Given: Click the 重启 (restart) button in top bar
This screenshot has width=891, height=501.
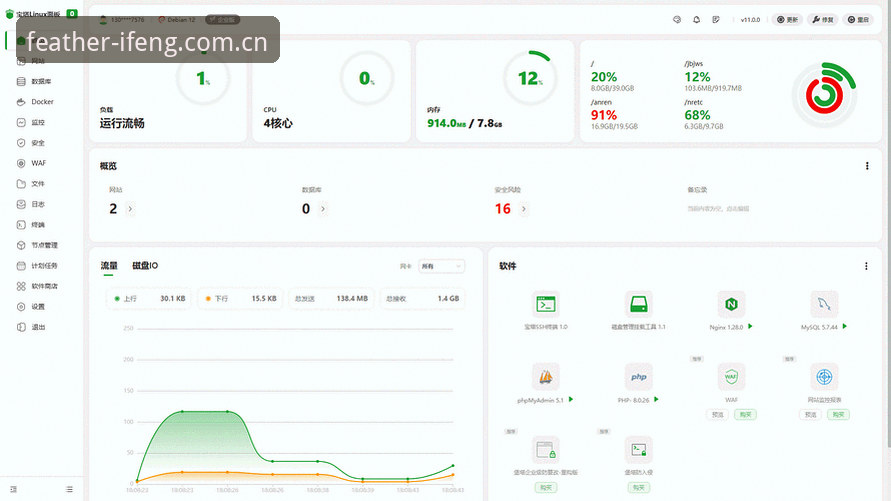Looking at the screenshot, I should tap(858, 19).
